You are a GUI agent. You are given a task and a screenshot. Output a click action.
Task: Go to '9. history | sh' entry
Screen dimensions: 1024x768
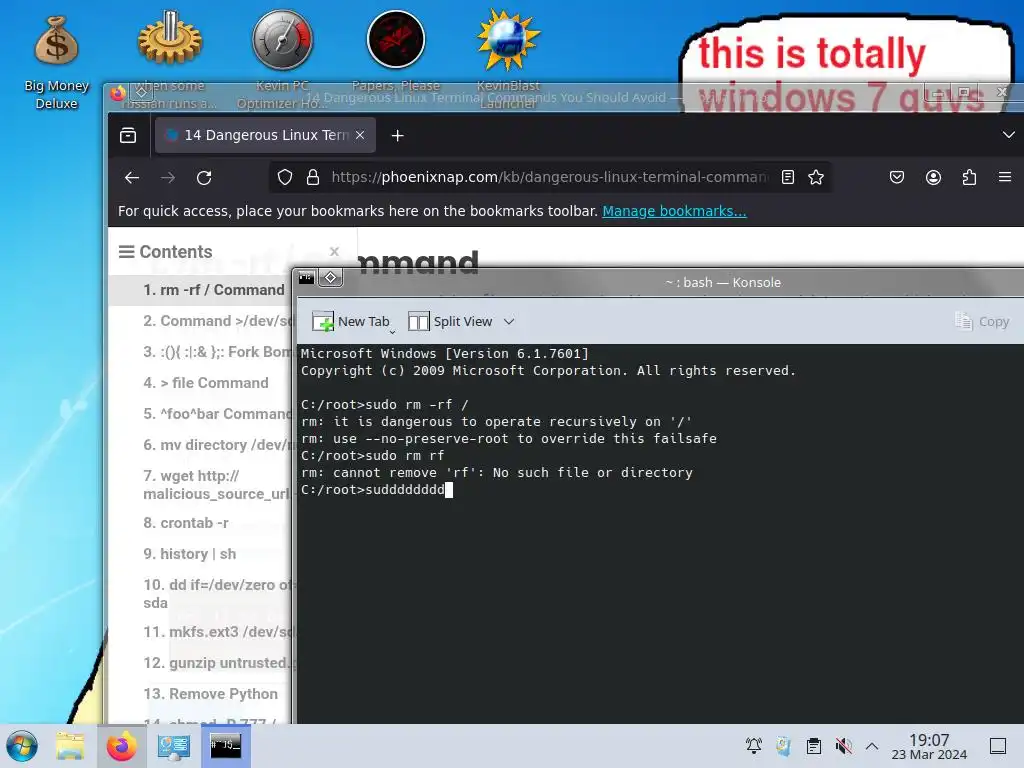(189, 554)
